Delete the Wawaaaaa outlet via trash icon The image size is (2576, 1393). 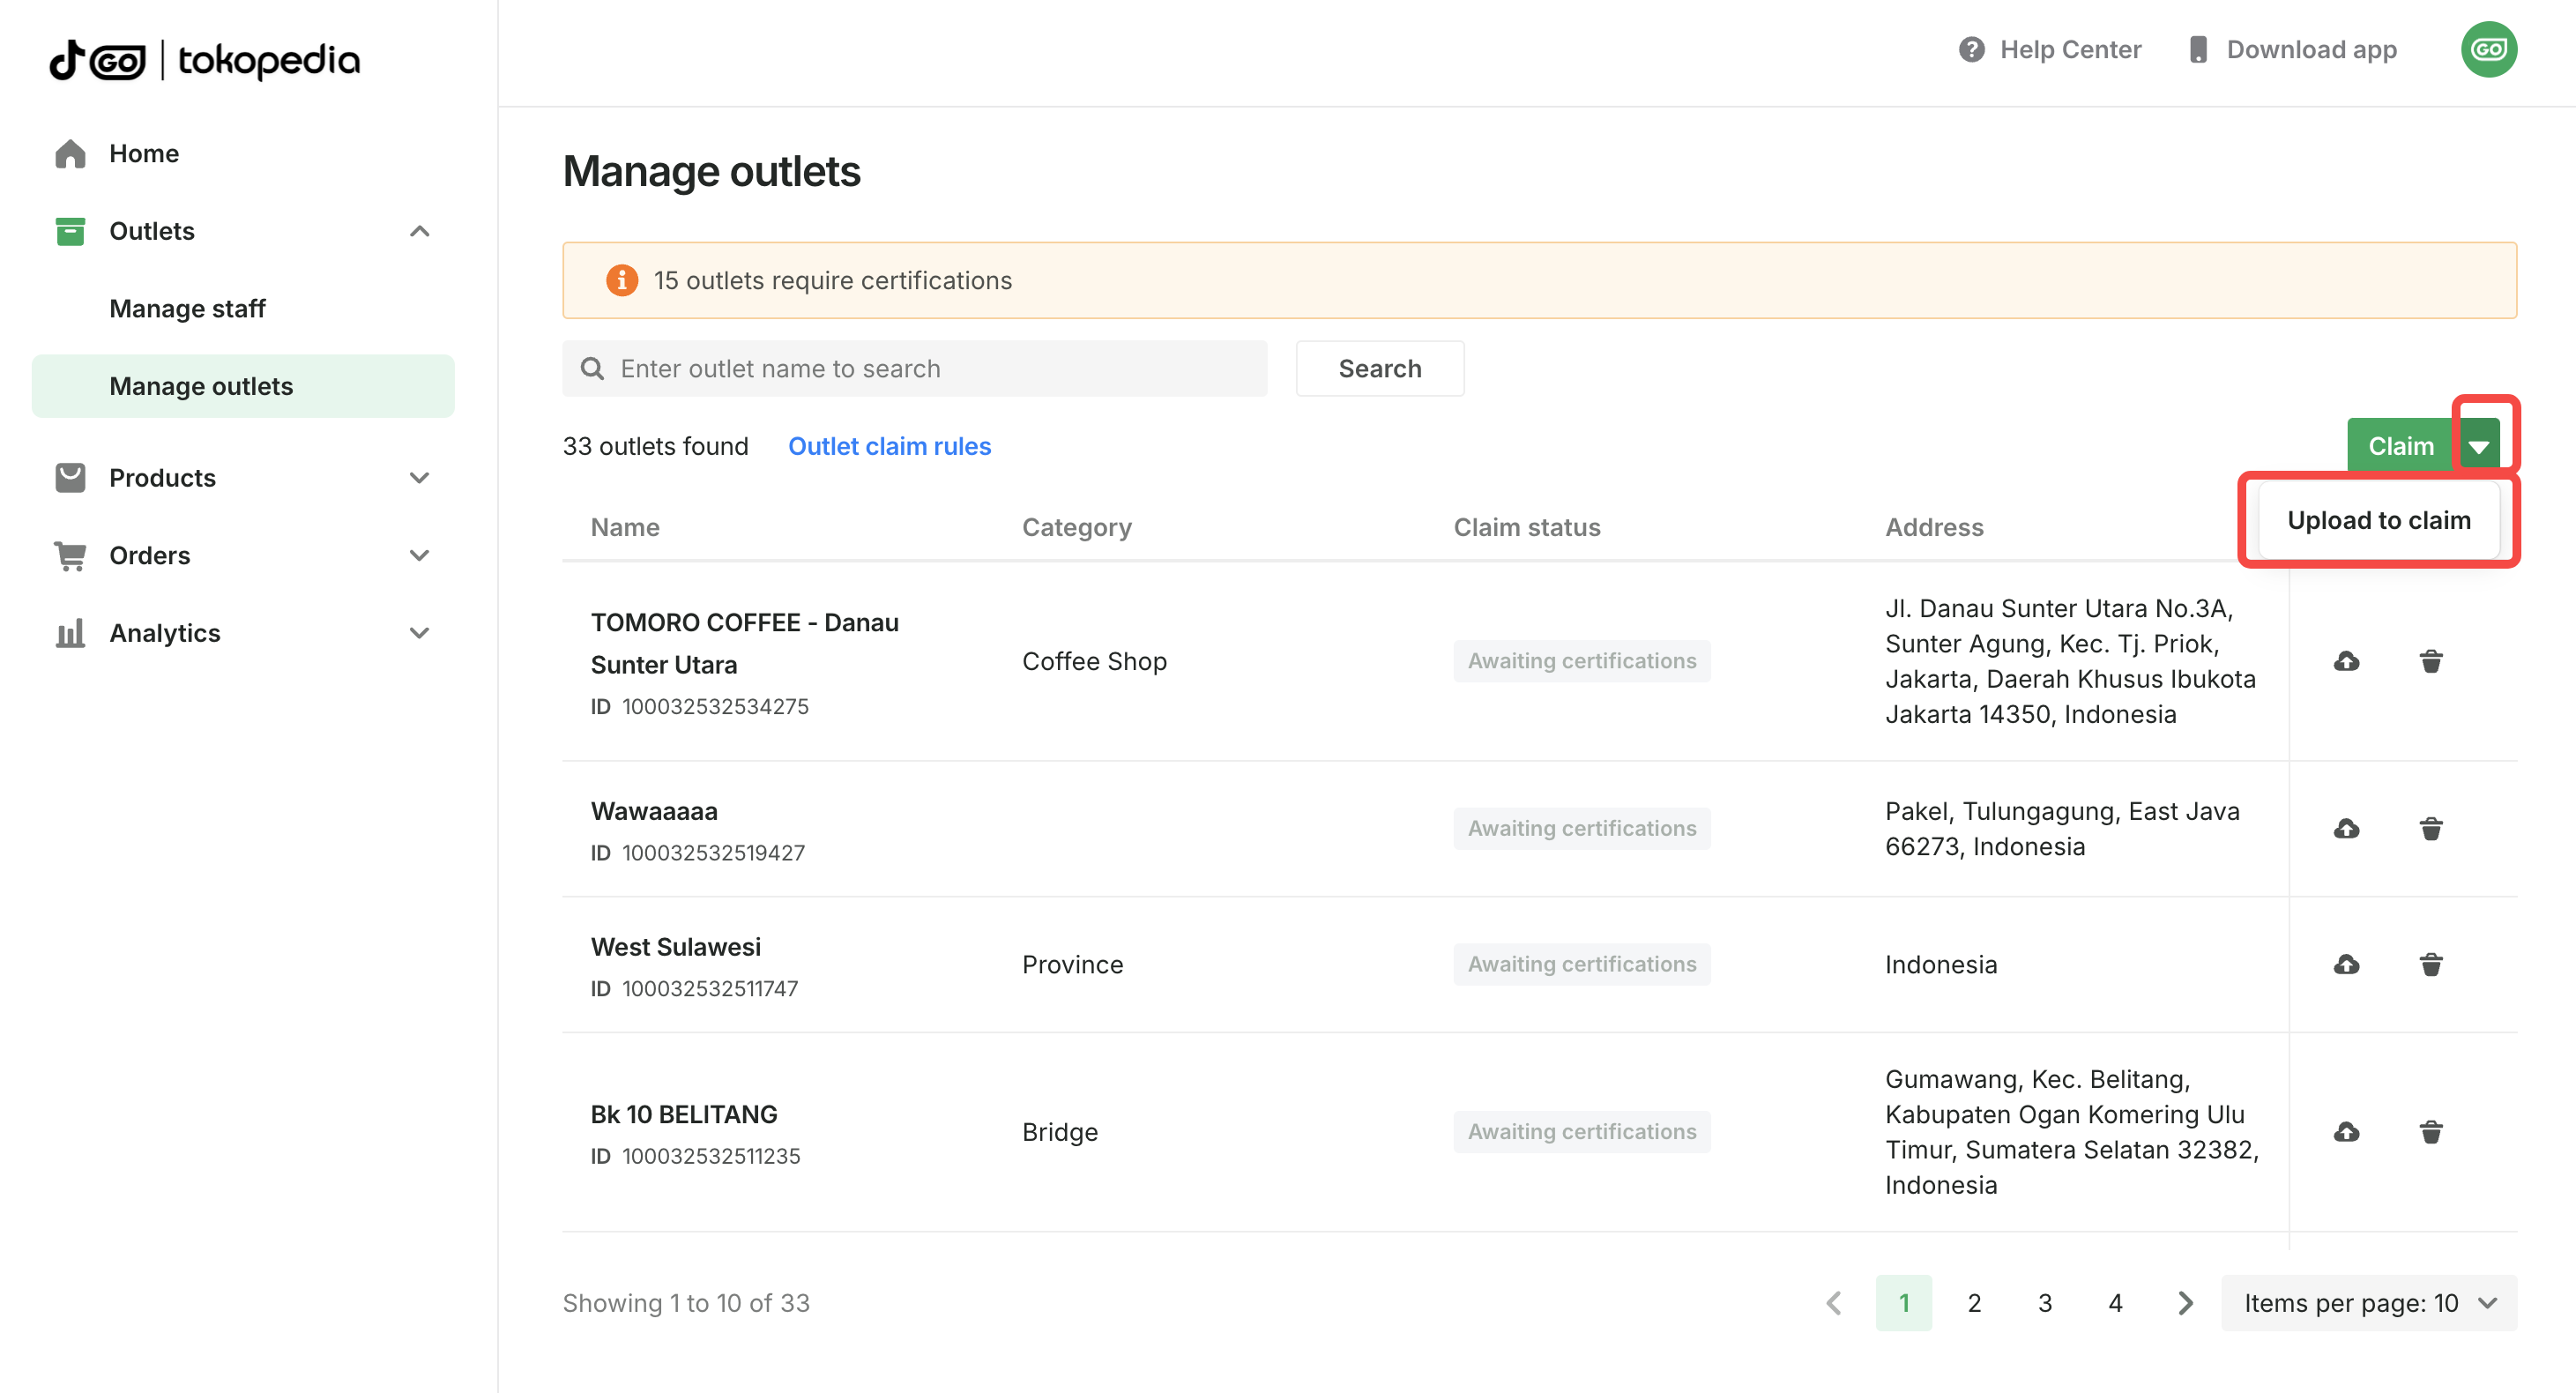tap(2430, 829)
